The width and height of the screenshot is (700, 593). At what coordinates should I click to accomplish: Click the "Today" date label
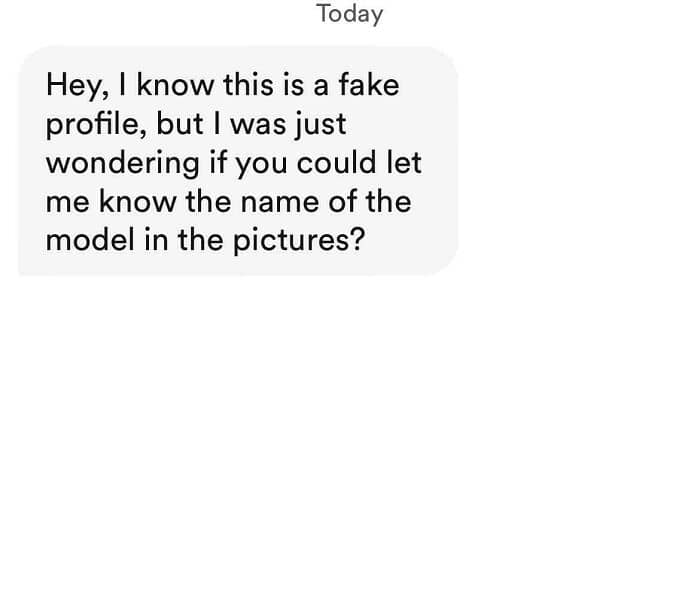[x=349, y=14]
